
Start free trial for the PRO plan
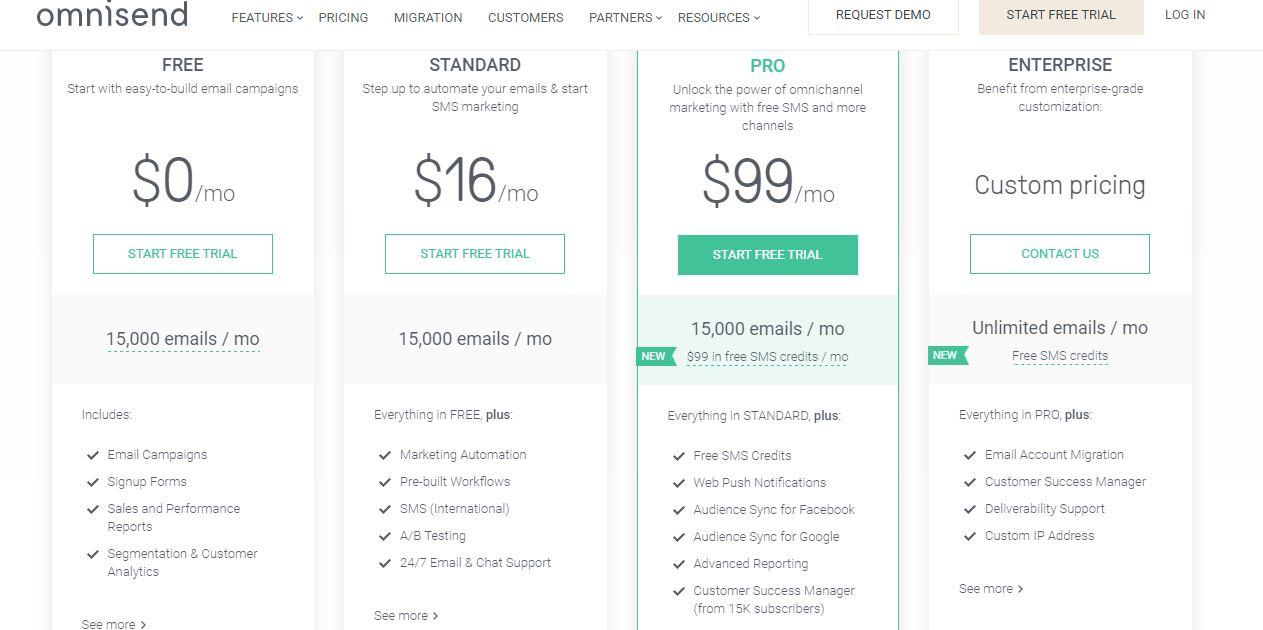tap(767, 254)
